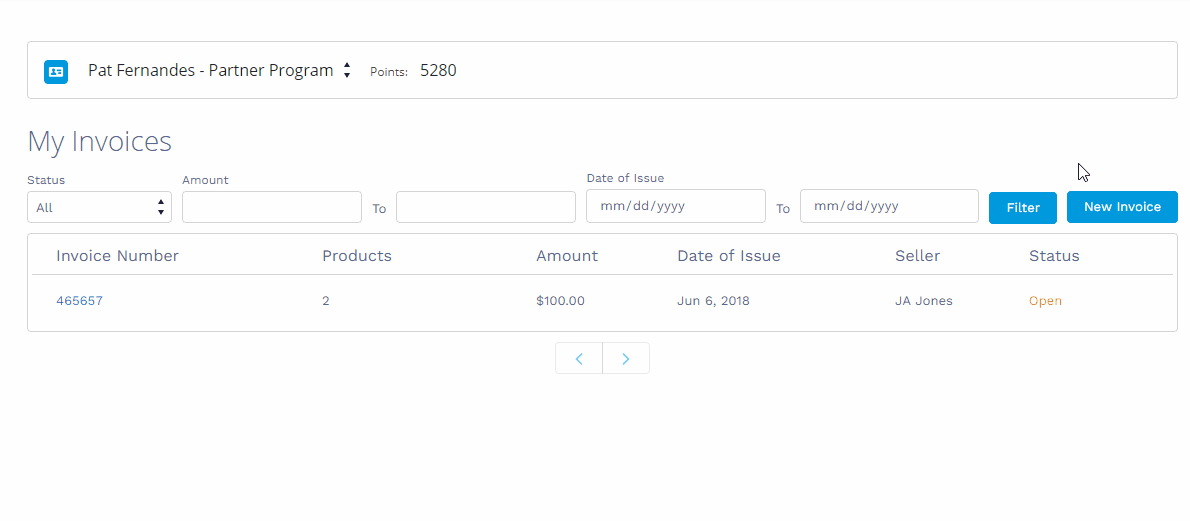Viewport: 1190px width, 521px height.
Task: Open invoice 465657
Action: 80,301
